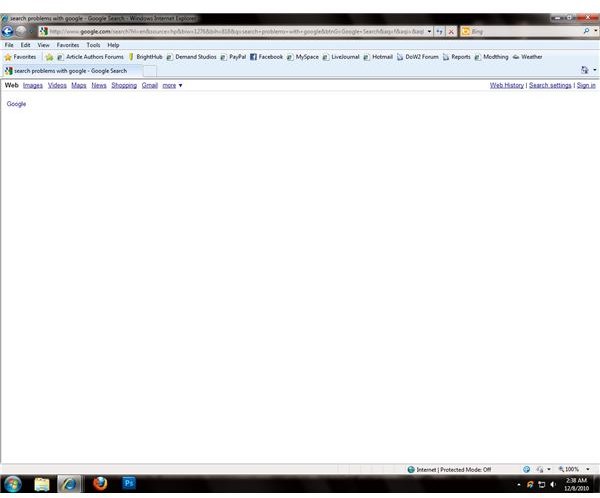This screenshot has width=600, height=498.
Task: Open the Windows Start button
Action: [x=13, y=484]
